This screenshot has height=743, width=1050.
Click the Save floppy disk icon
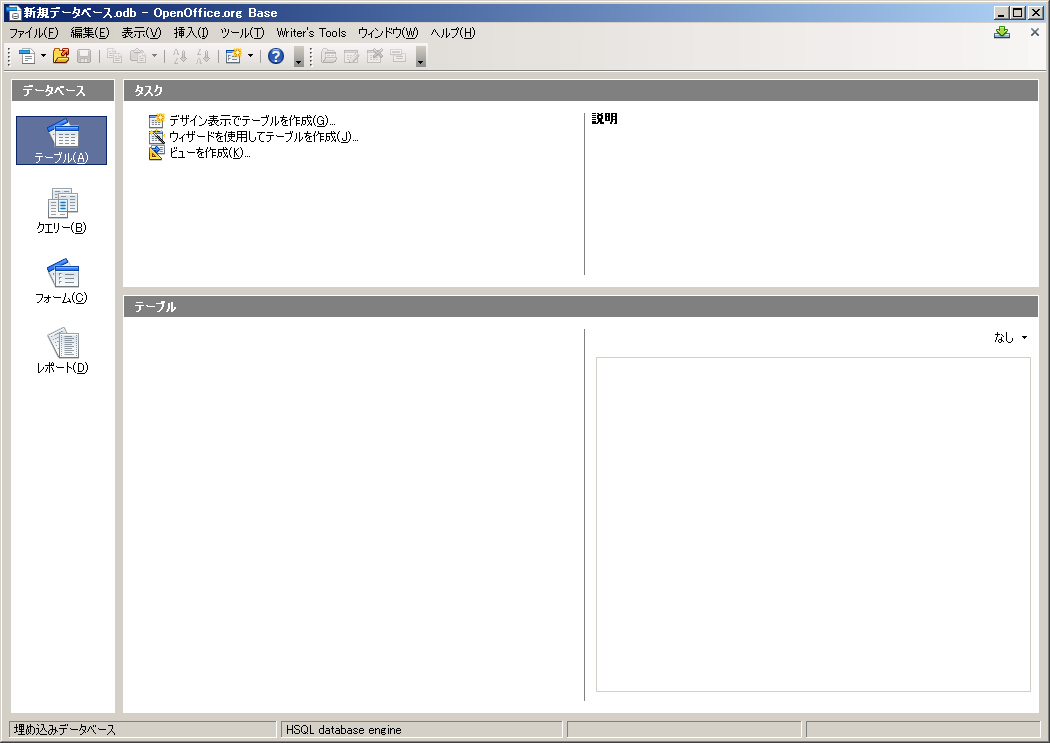click(x=84, y=56)
